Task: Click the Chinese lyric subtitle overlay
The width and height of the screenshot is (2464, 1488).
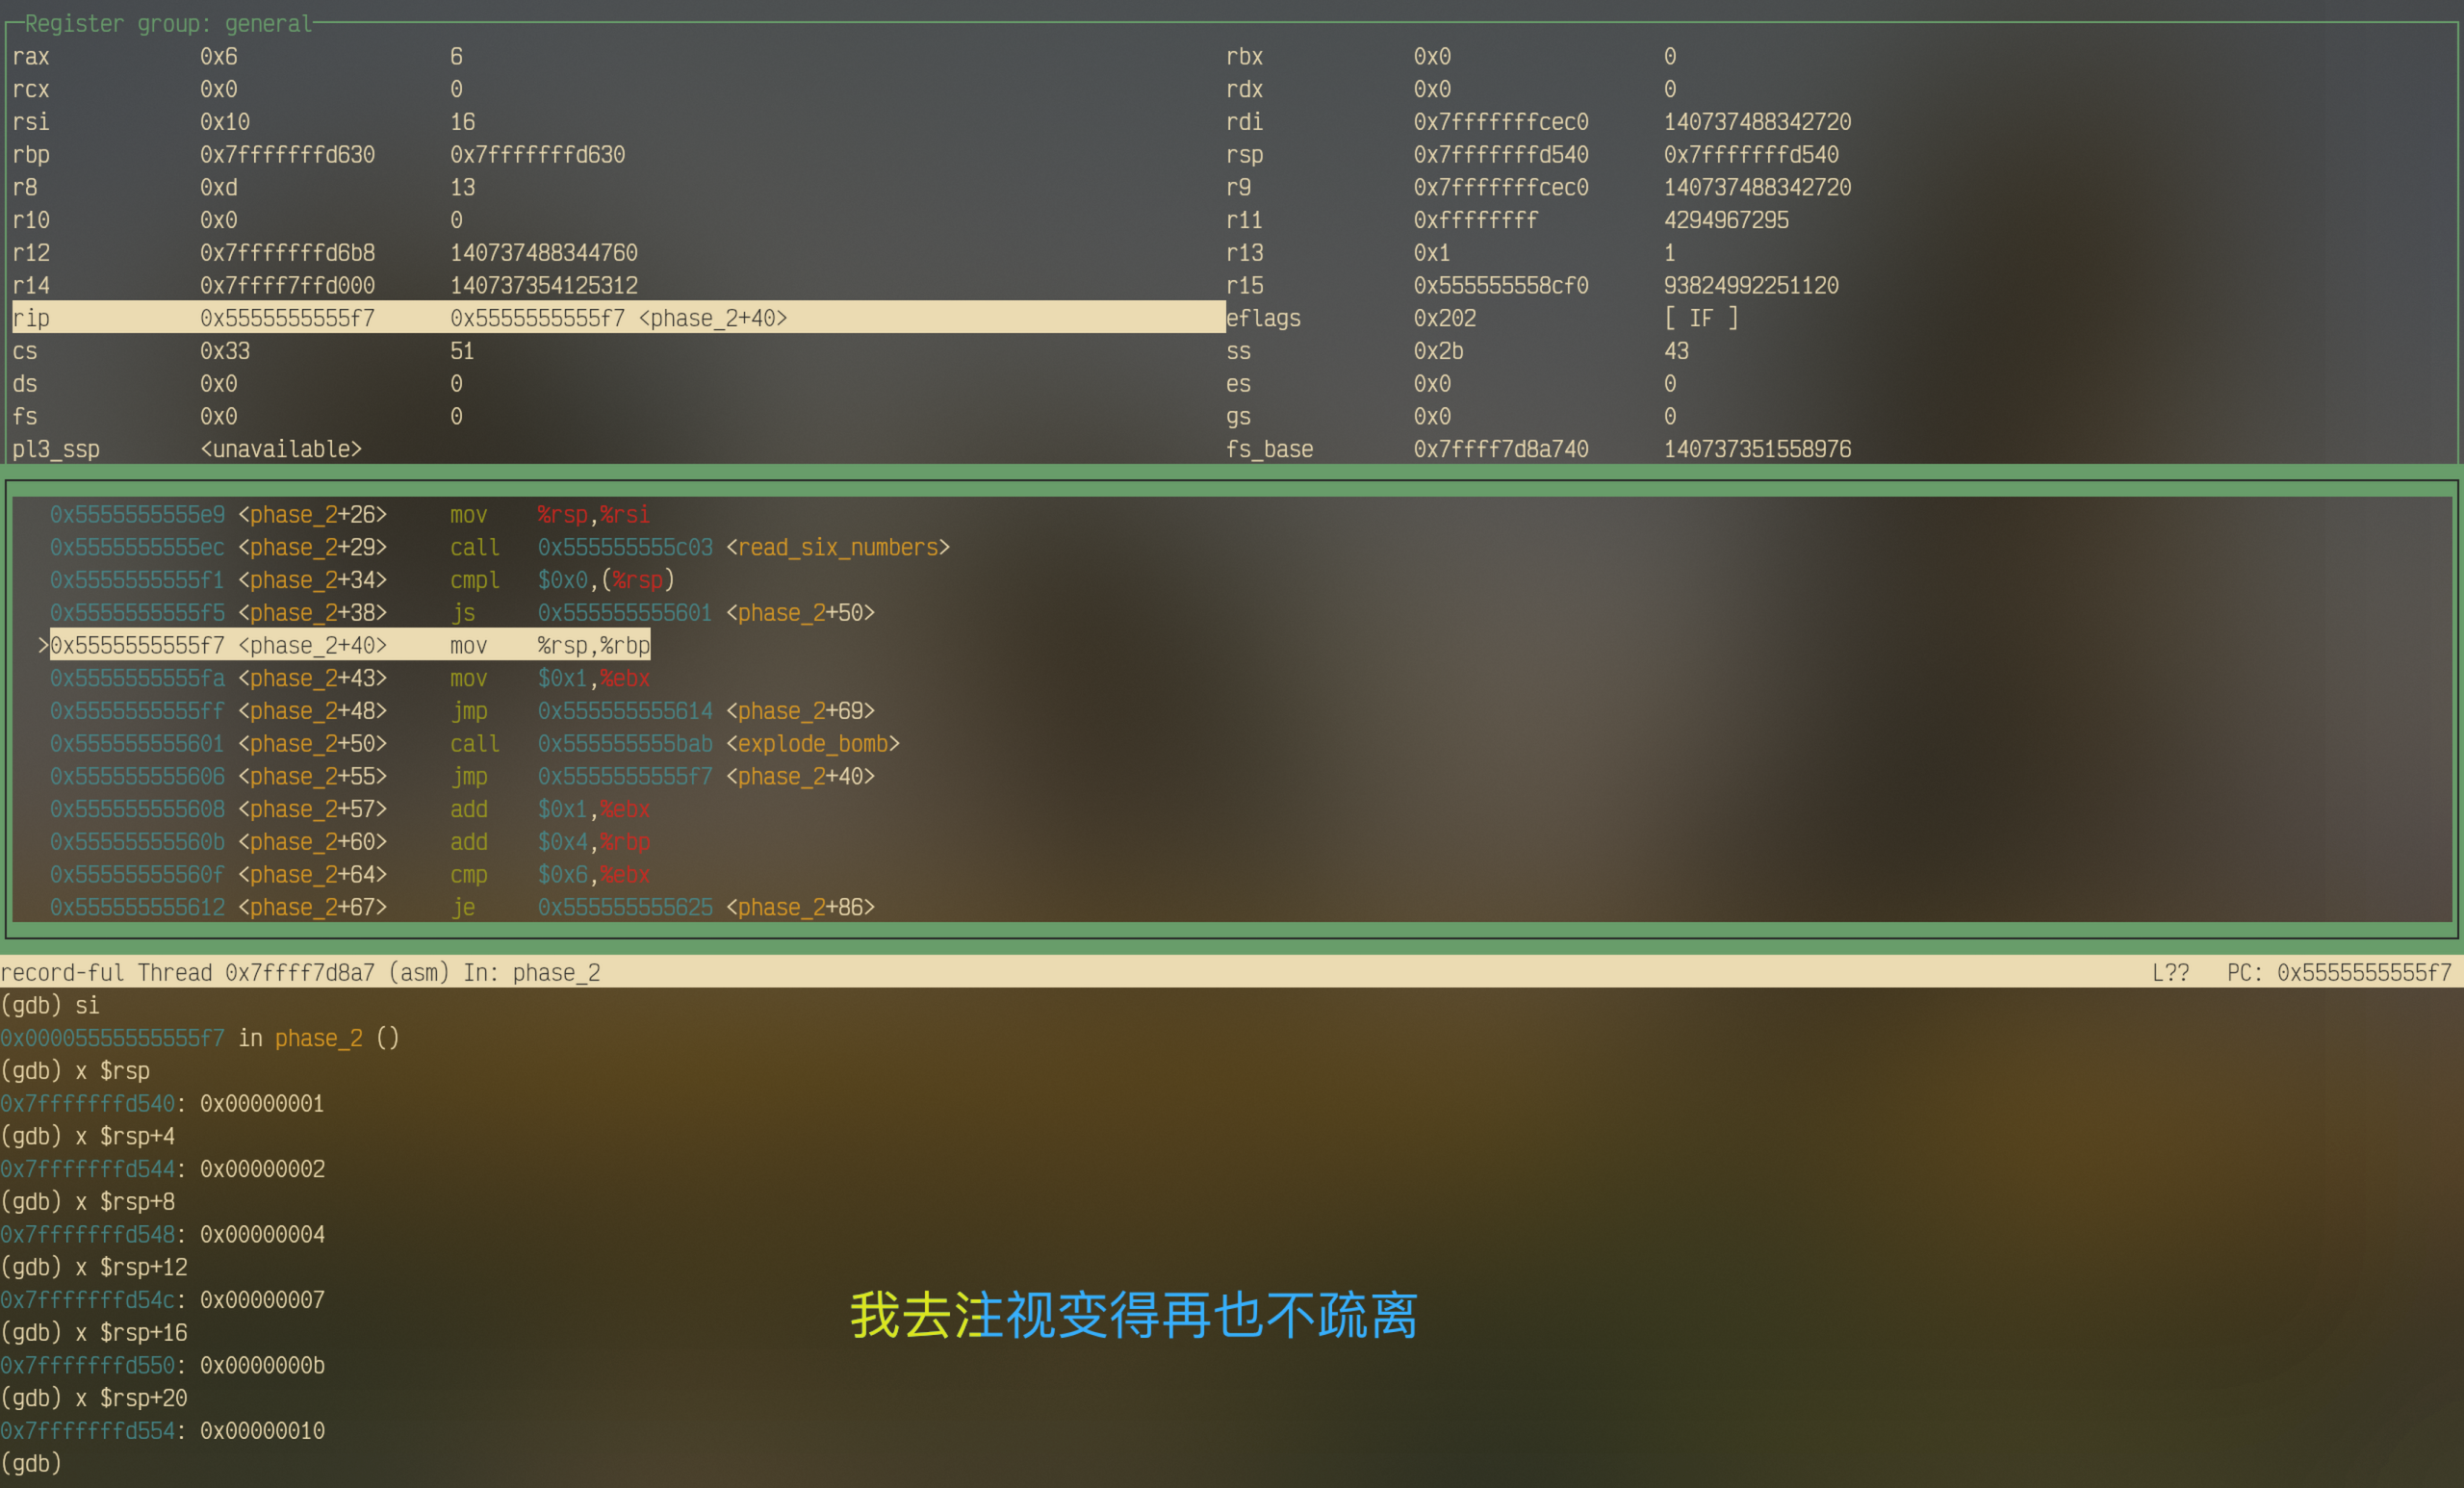Action: (1133, 1314)
